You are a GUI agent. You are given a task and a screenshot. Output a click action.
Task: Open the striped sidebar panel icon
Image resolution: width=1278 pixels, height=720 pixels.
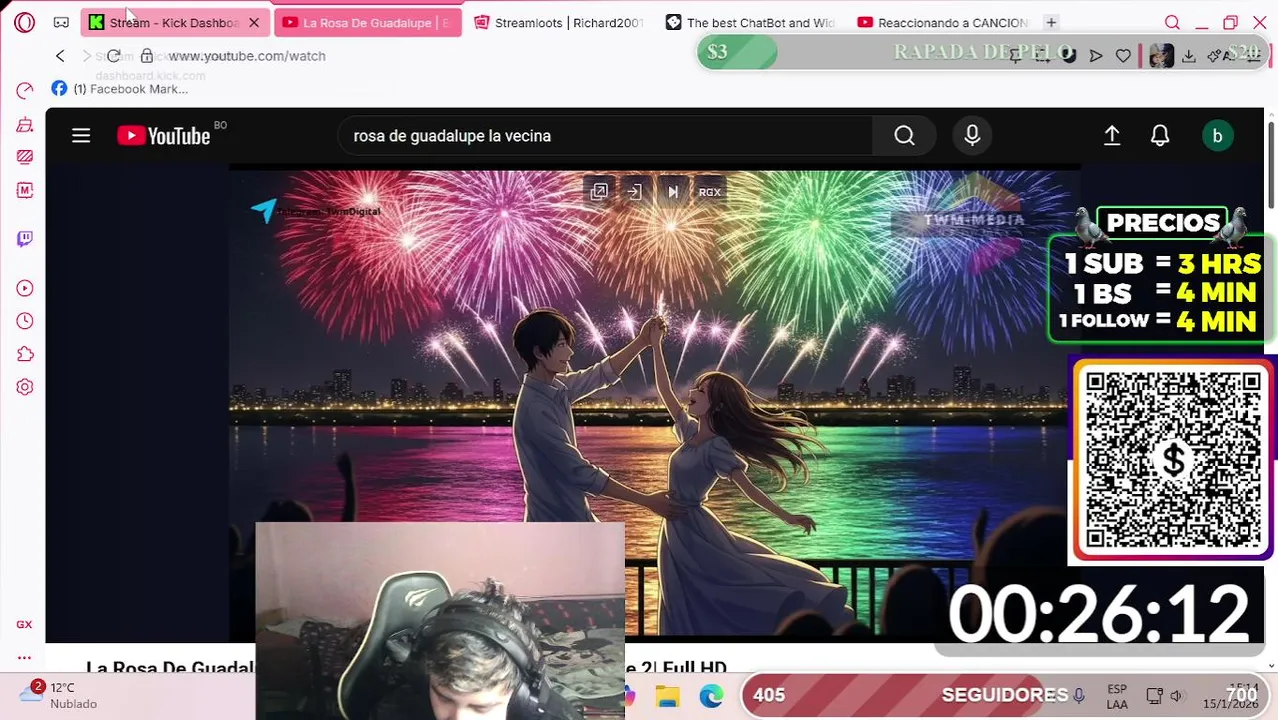coord(25,157)
